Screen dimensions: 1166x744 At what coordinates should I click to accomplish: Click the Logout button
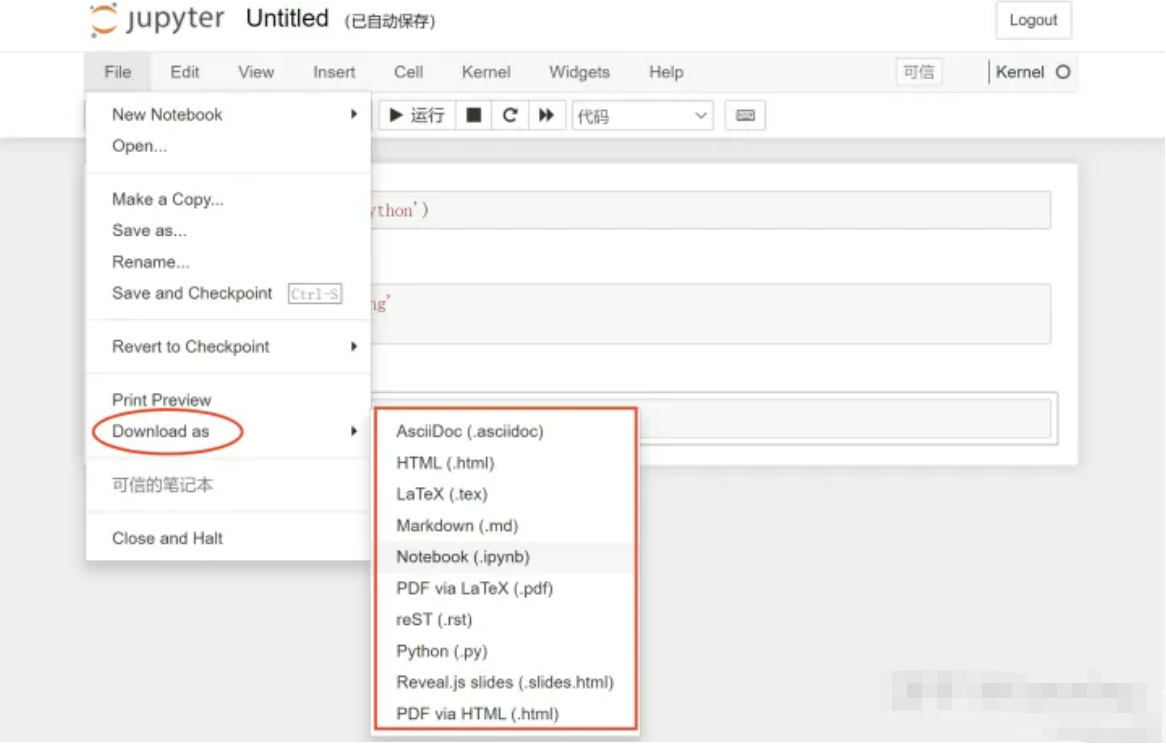pyautogui.click(x=1033, y=20)
